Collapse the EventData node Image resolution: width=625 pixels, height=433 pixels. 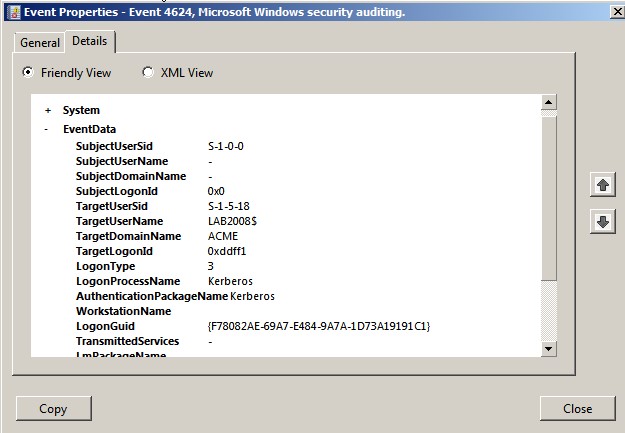(x=47, y=130)
